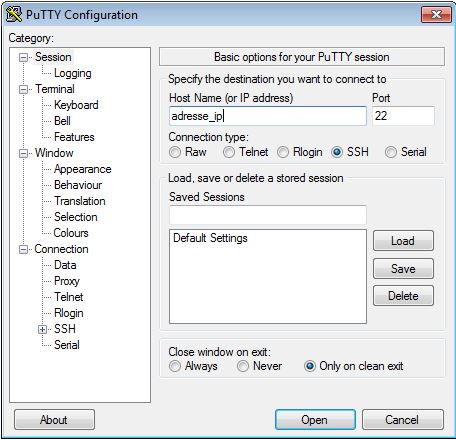Open the Data category
The image size is (456, 440).
(x=65, y=265)
